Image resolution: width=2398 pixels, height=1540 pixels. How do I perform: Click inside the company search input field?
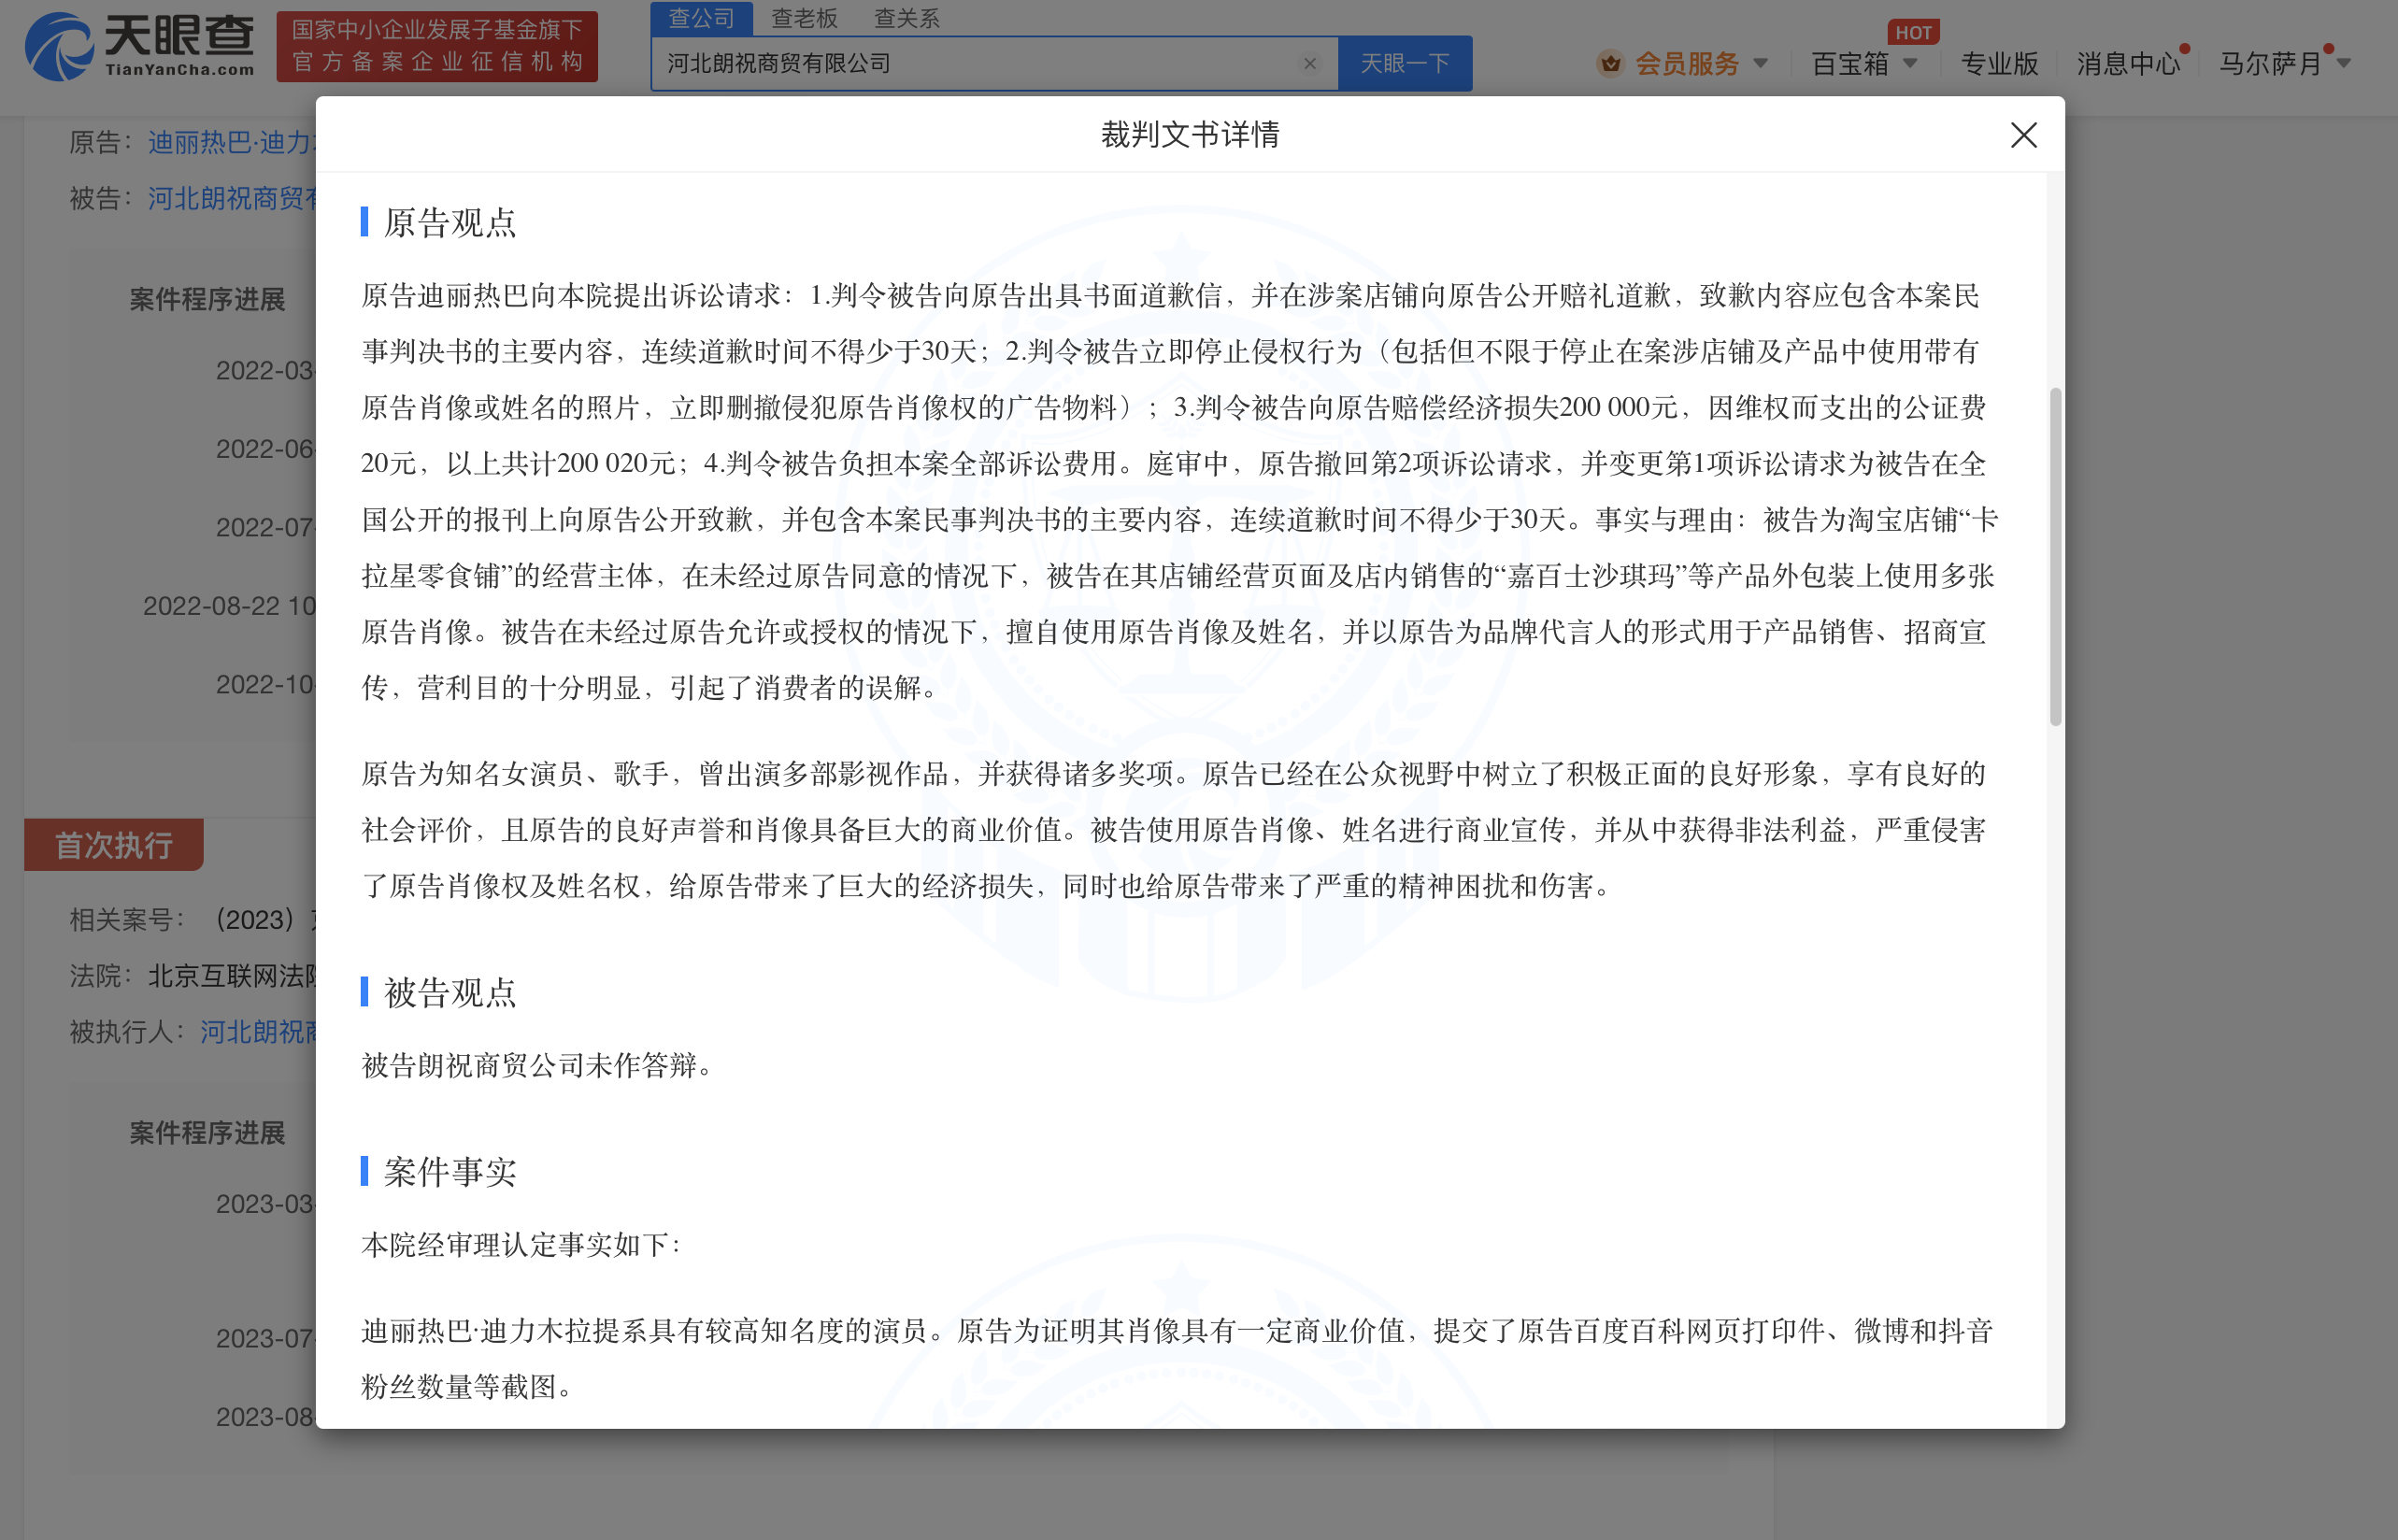(950, 63)
